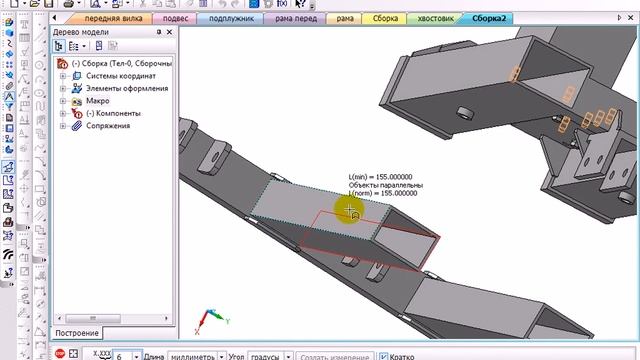Select the paperclip mates icon in the left toolbar
The image size is (640, 360).
click(x=9, y=86)
